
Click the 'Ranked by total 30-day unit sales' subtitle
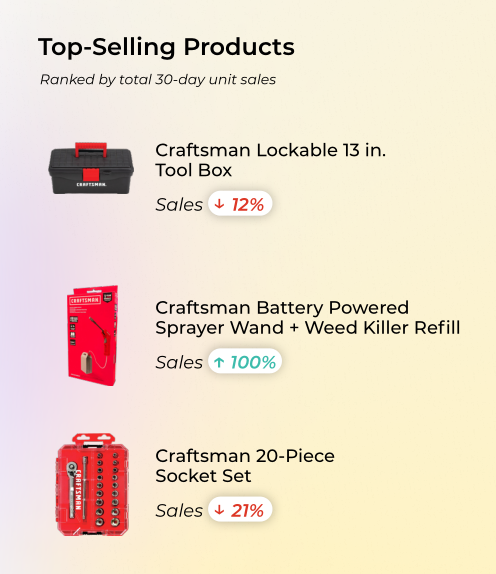click(x=158, y=79)
